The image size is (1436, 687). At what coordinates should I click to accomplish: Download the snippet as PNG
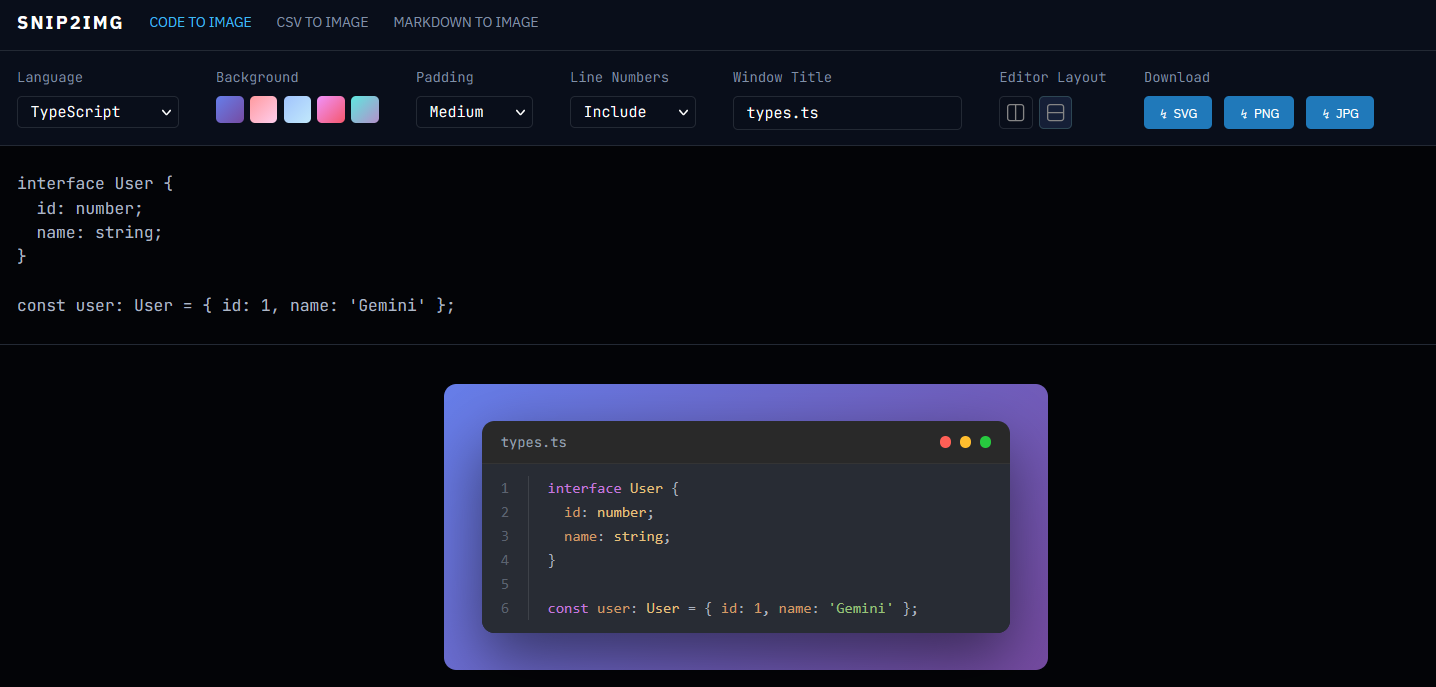pyautogui.click(x=1258, y=113)
